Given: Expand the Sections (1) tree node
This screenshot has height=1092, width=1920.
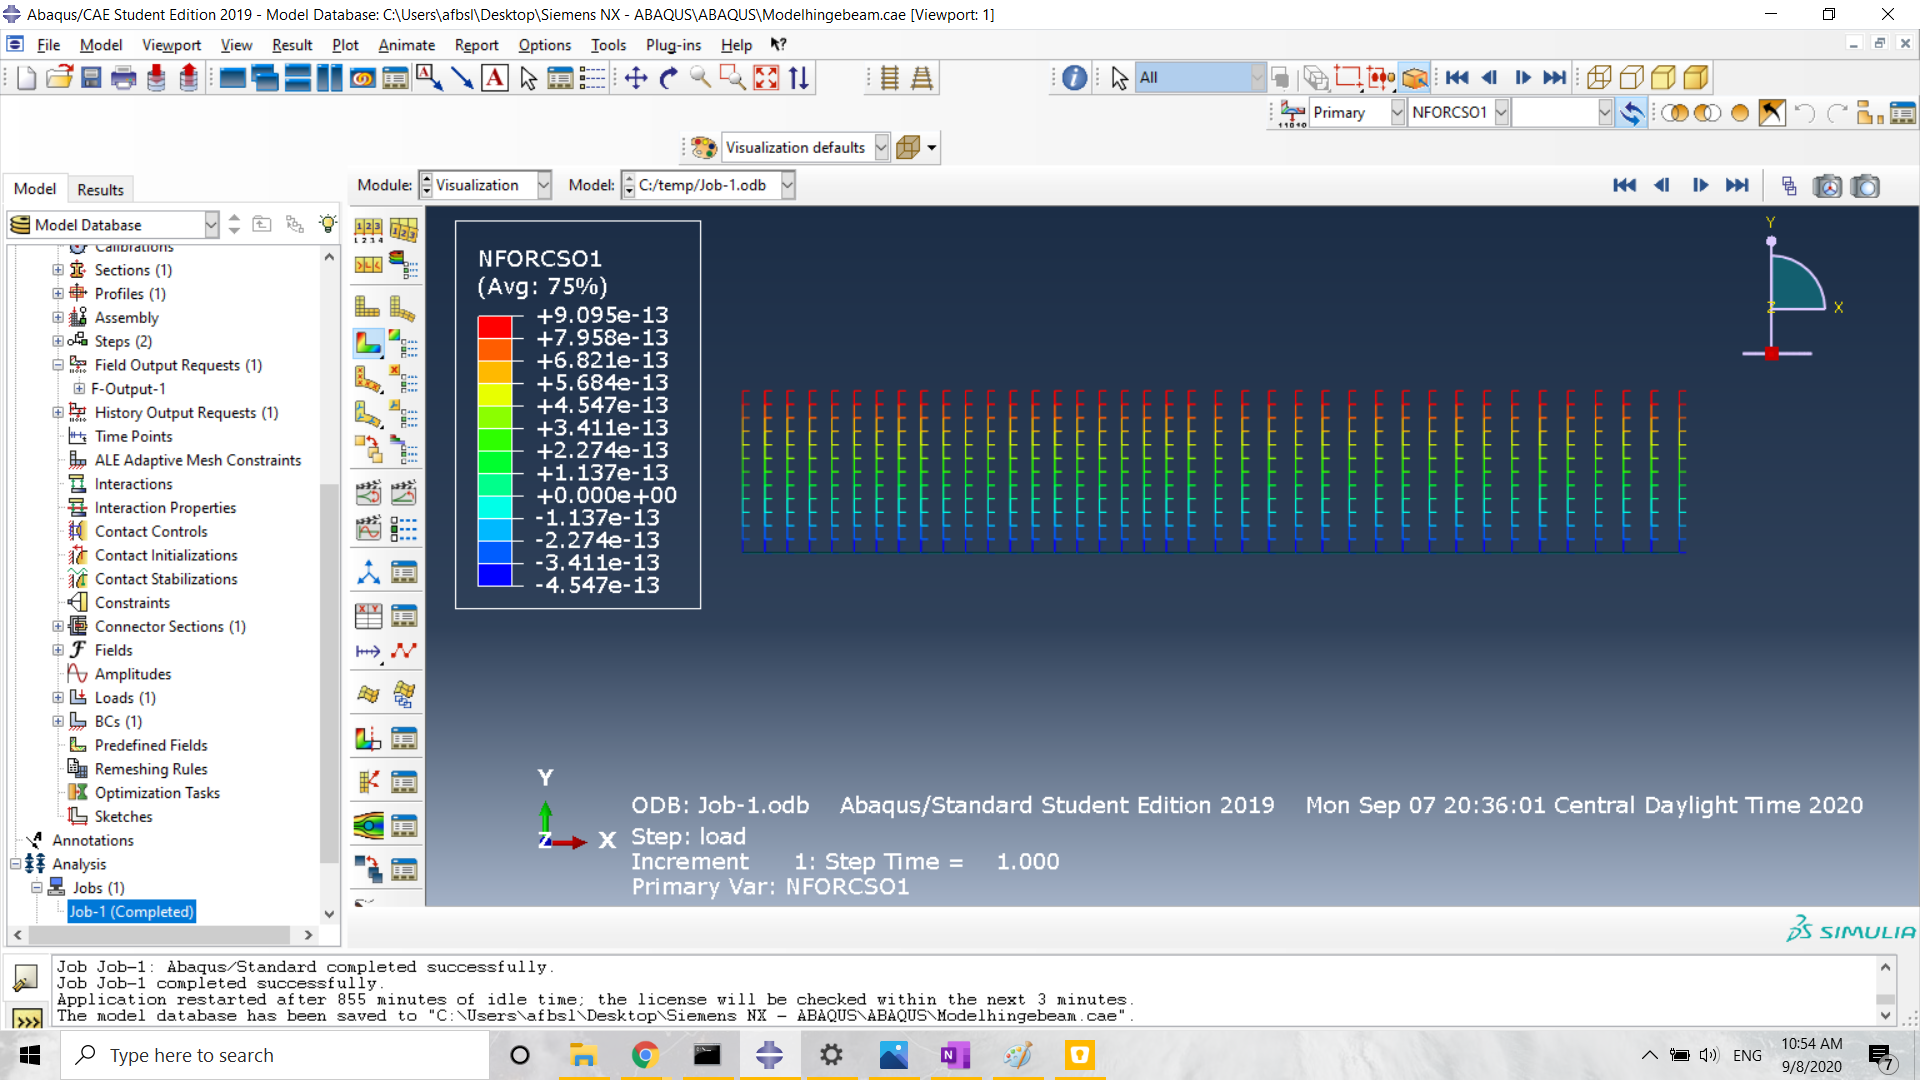Looking at the screenshot, I should [58, 271].
